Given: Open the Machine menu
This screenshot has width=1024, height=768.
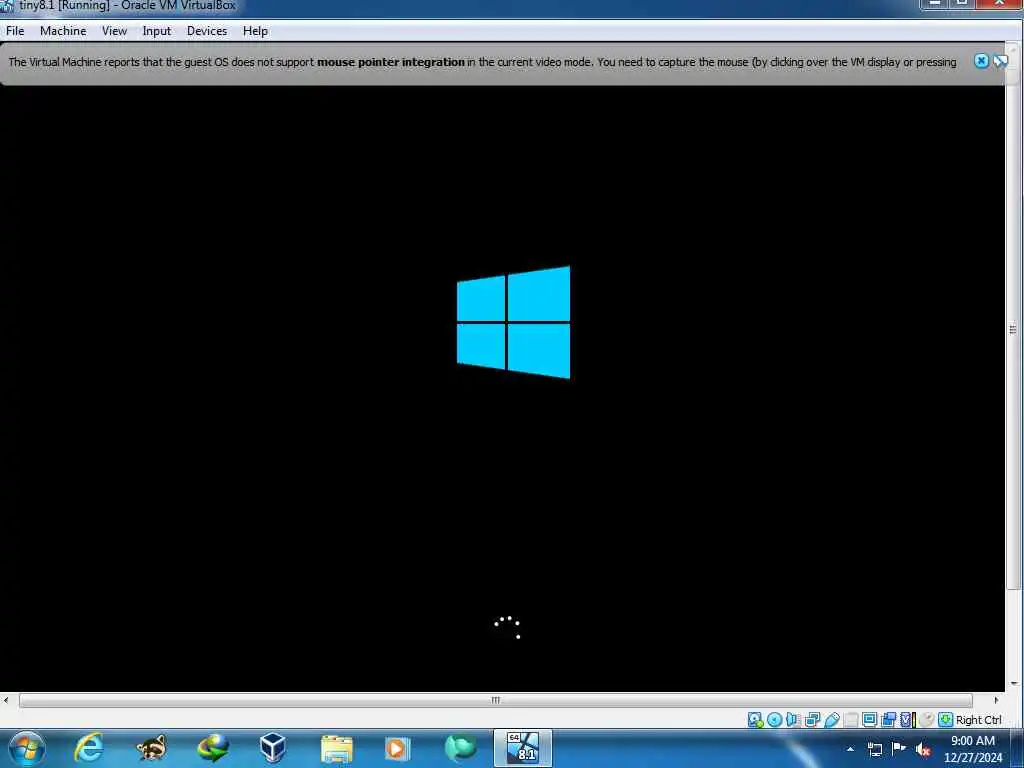Looking at the screenshot, I should pyautogui.click(x=63, y=31).
